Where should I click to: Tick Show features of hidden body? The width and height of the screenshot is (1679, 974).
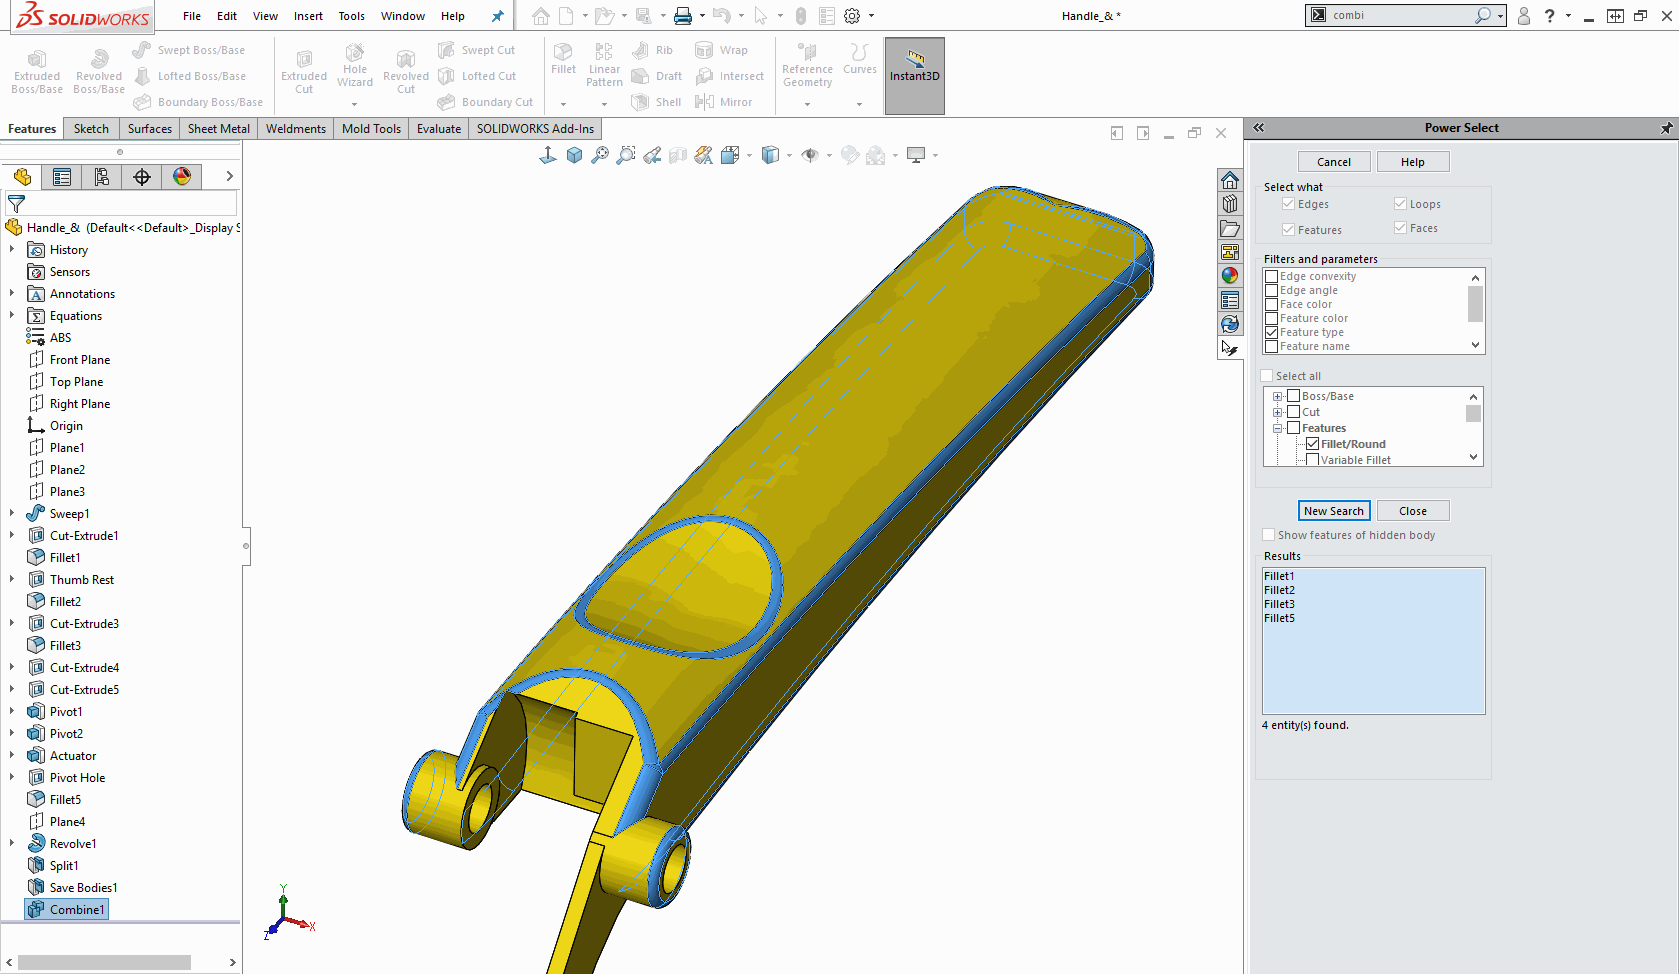(1269, 535)
